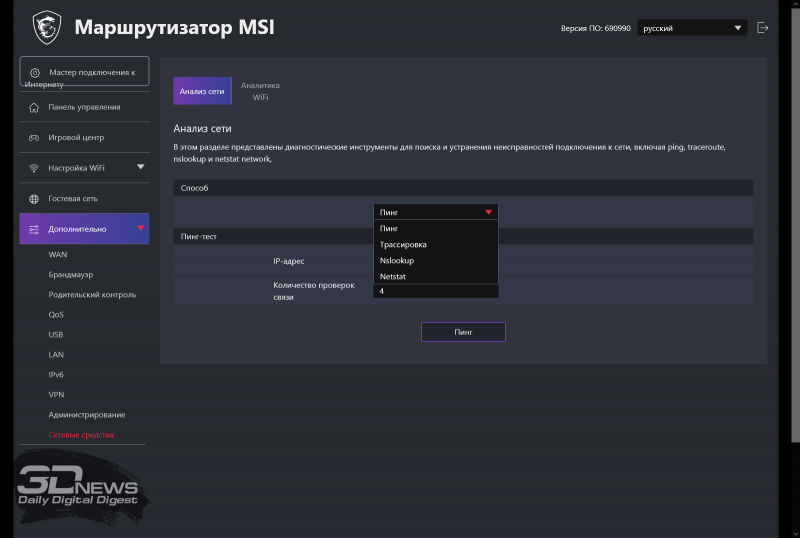Open Администрирование submenu item
Image resolution: width=800 pixels, height=538 pixels.
(x=87, y=414)
